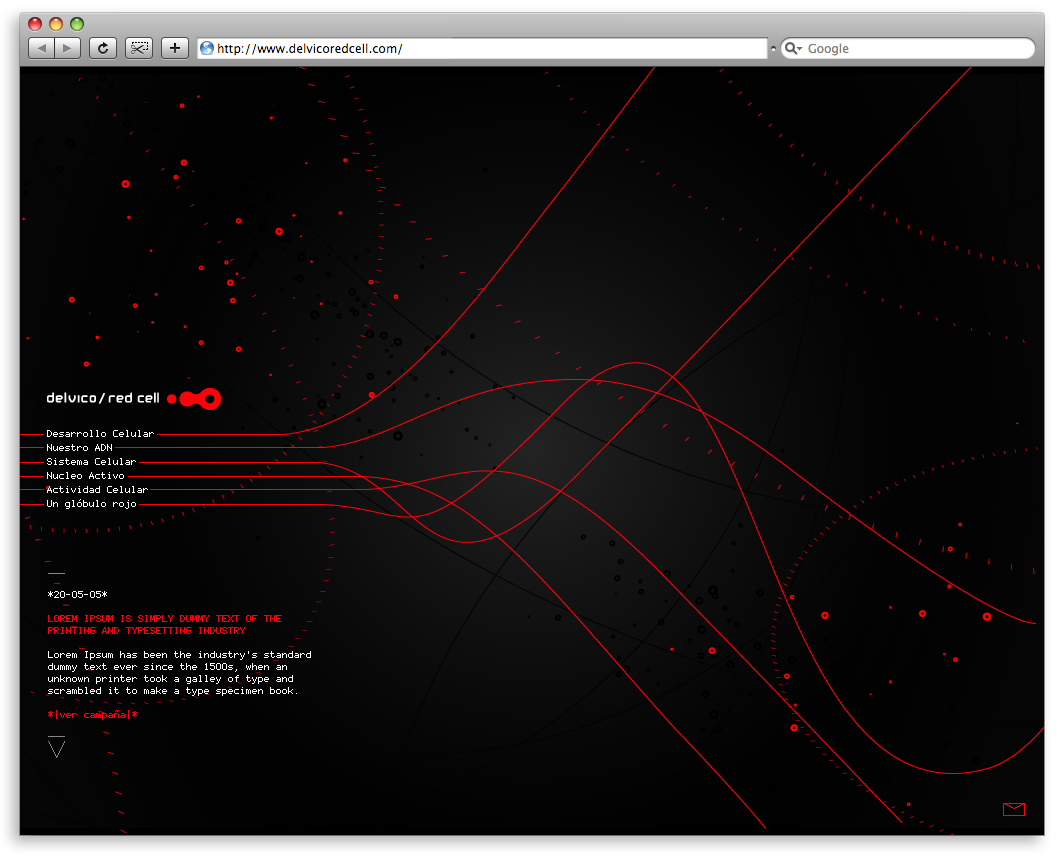Reload the page with the refresh button
Image resolution: width=1057 pixels, height=860 pixels.
(x=102, y=48)
